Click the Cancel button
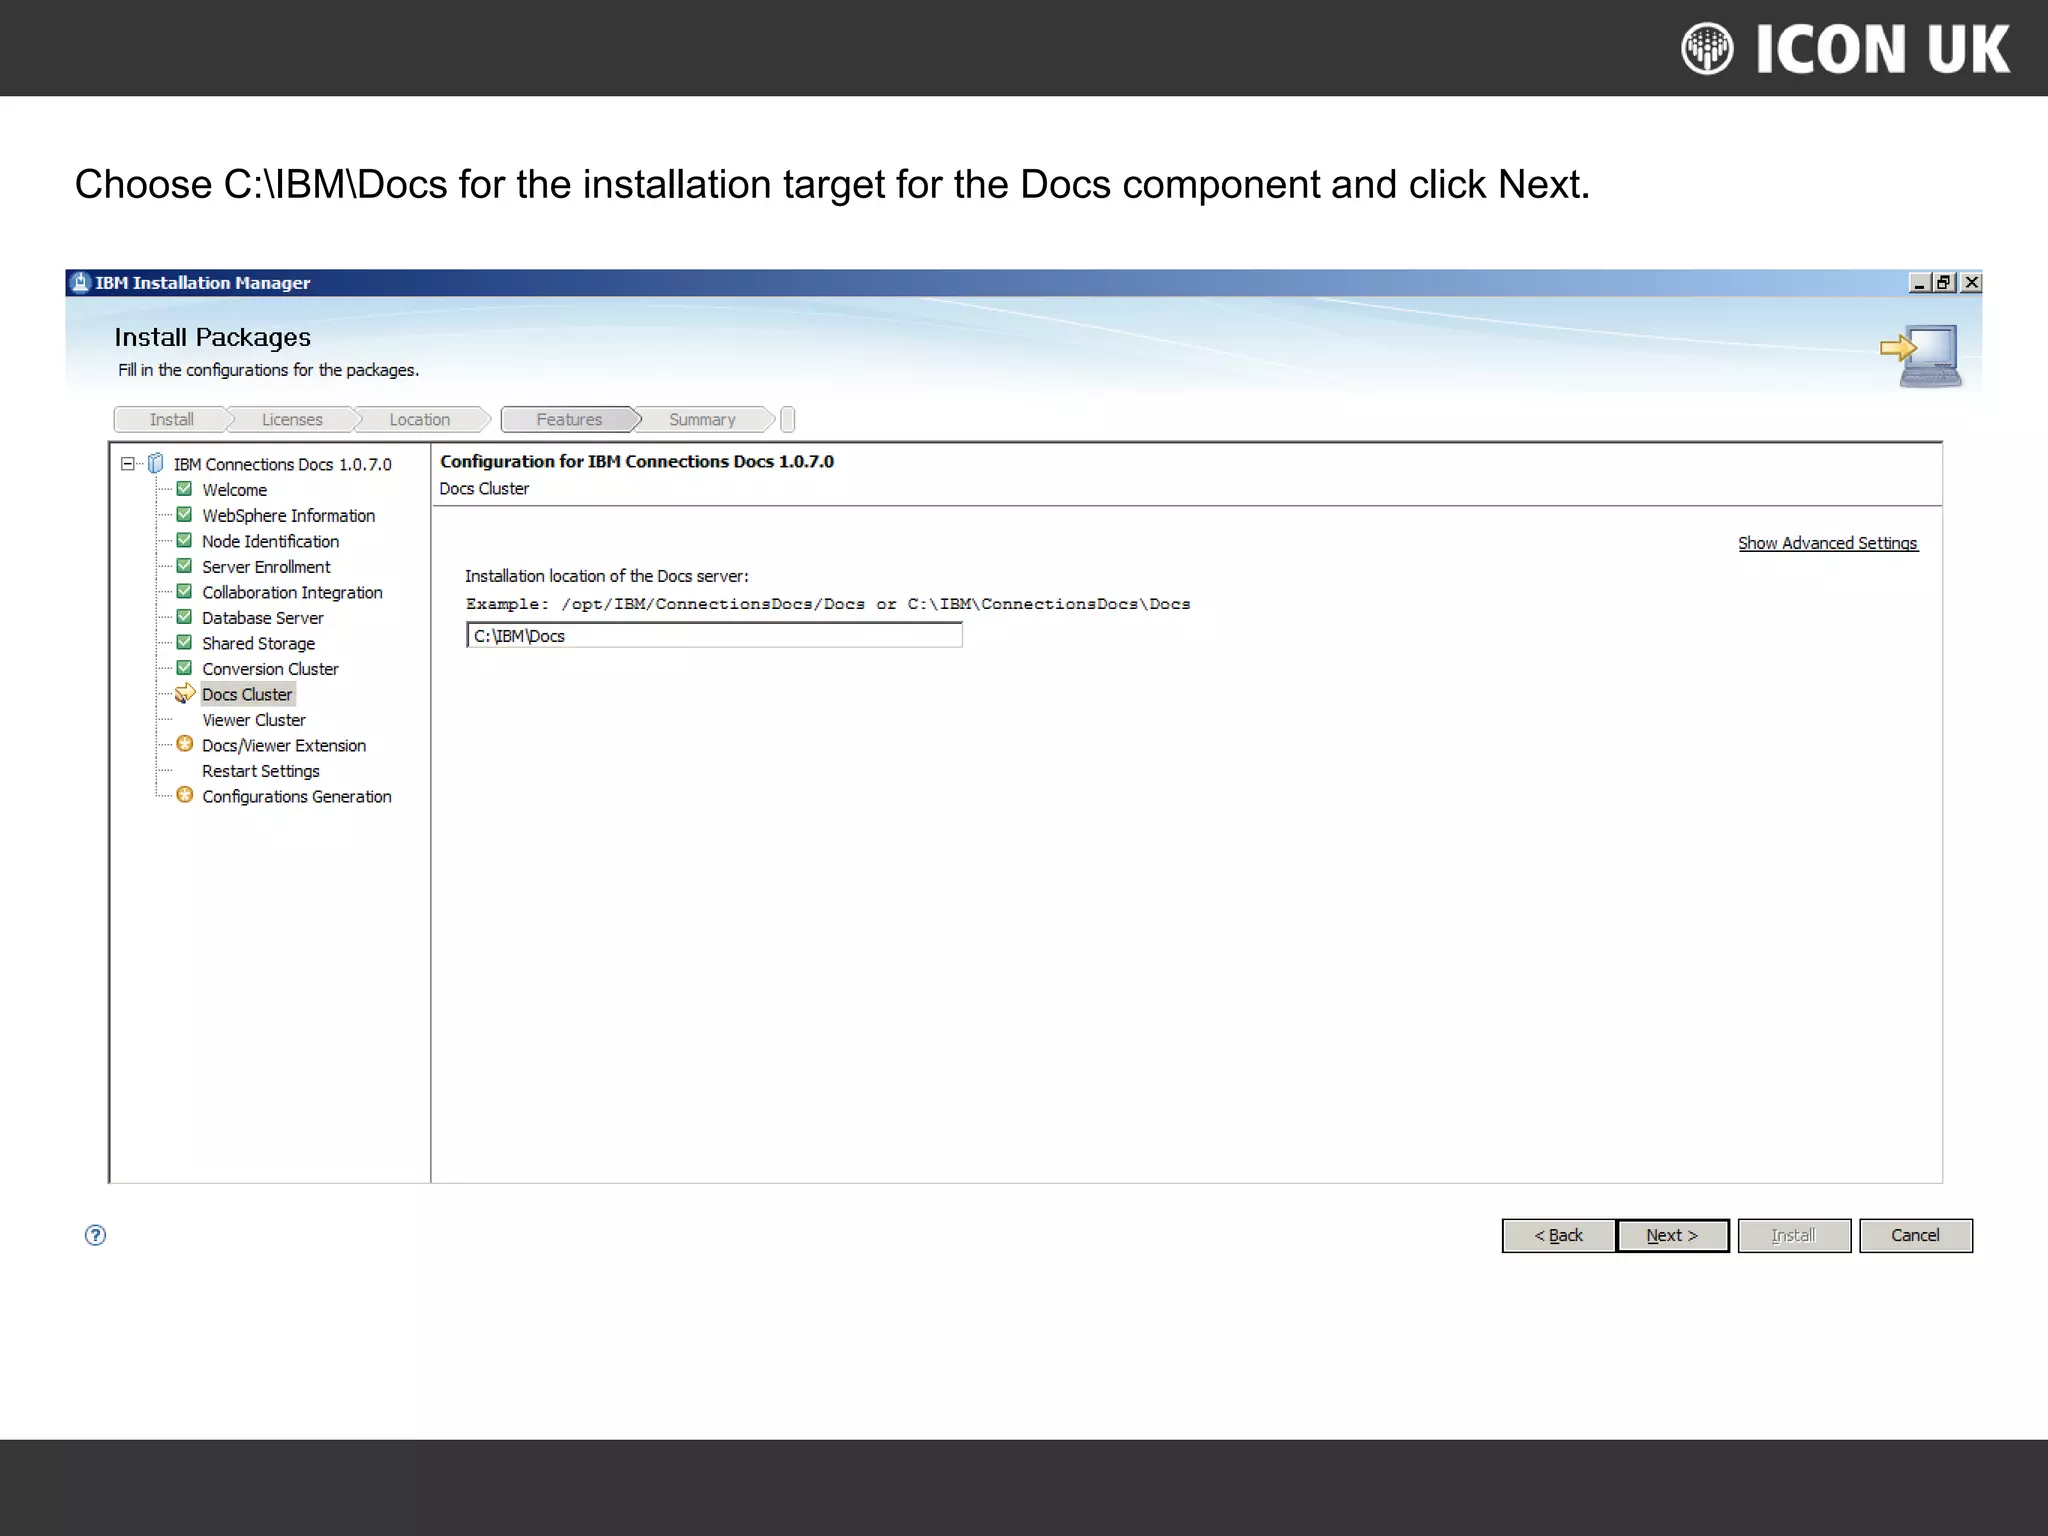The width and height of the screenshot is (2048, 1536). pyautogui.click(x=1915, y=1236)
